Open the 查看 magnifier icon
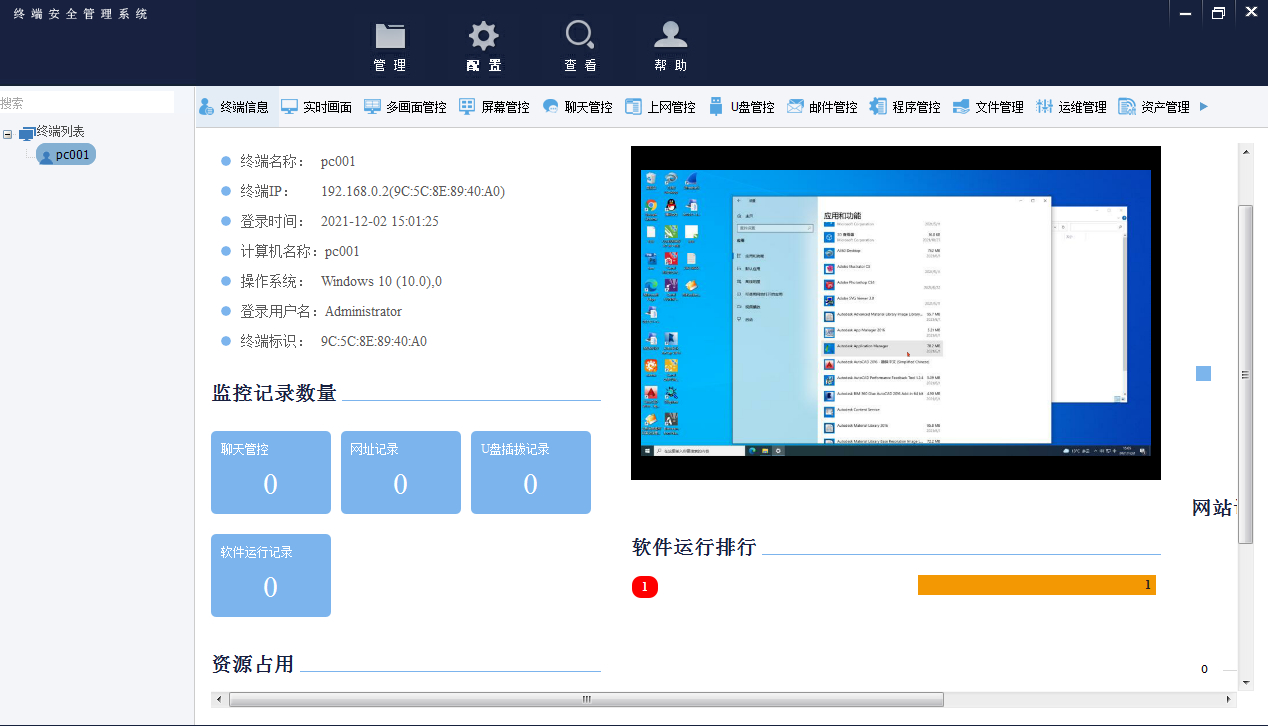This screenshot has width=1268, height=726. [580, 37]
